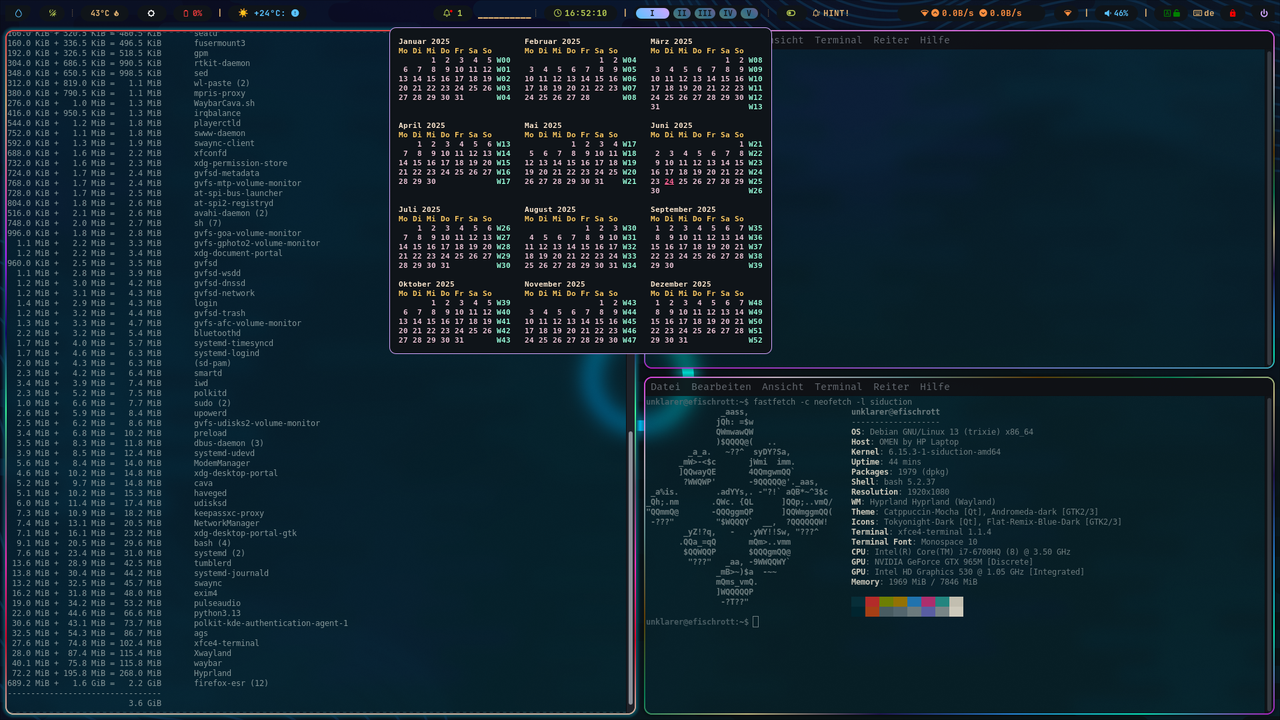Viewport: 1280px width, 720px height.
Task: Click the NetworkManager process line
Action: pyautogui.click(x=133, y=523)
